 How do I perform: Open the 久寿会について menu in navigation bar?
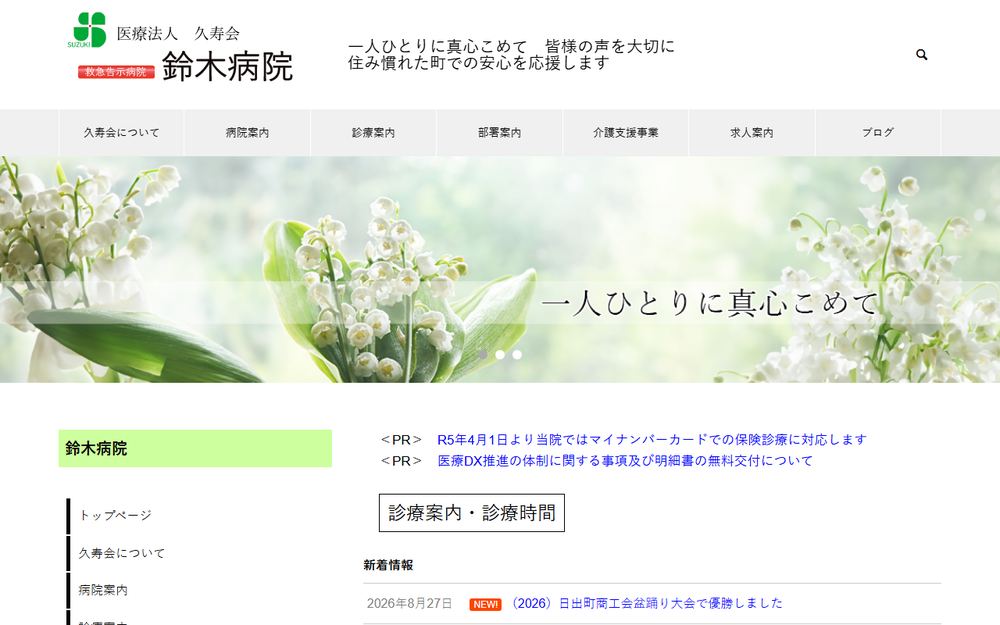coord(121,133)
